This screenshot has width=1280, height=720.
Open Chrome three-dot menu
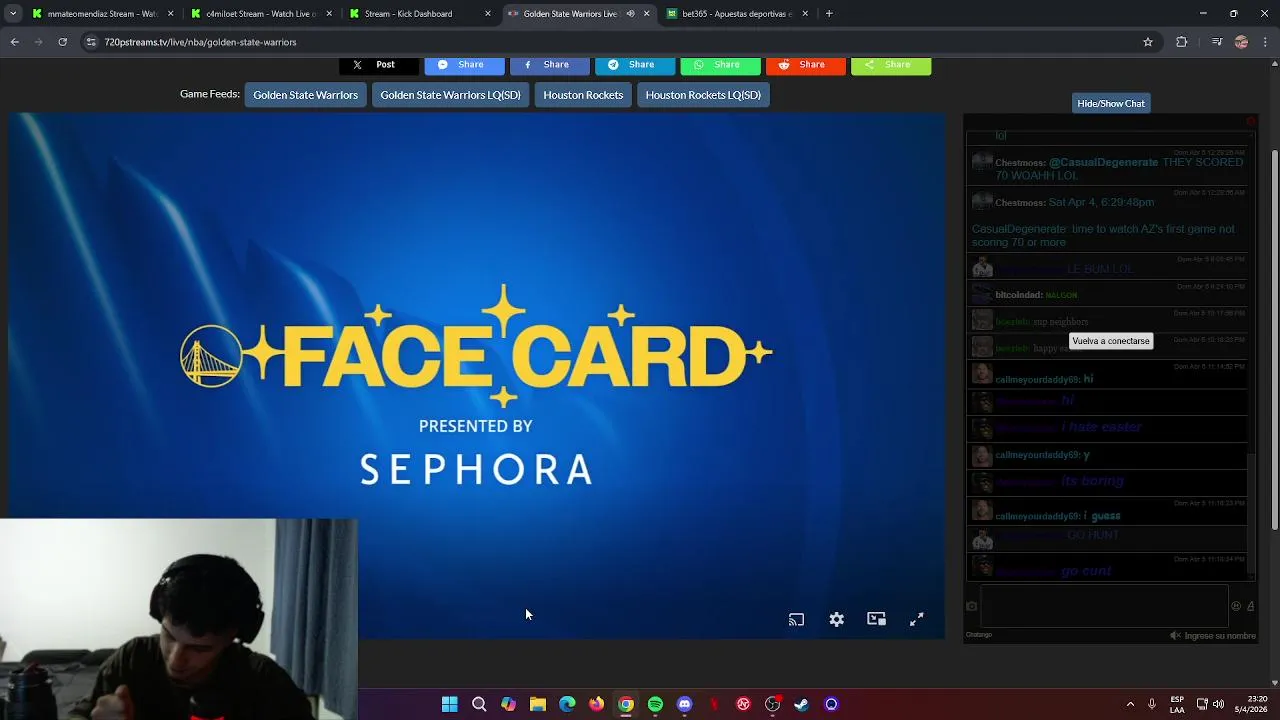[1266, 42]
